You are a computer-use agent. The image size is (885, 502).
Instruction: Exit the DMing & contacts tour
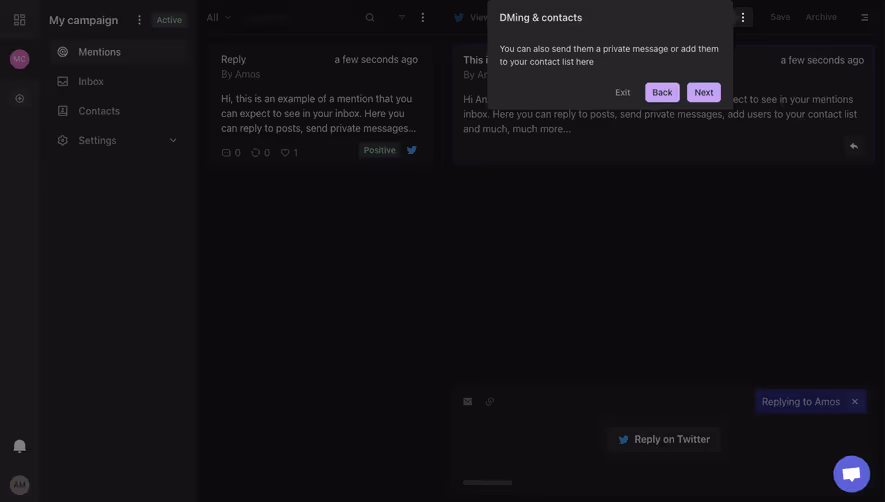(623, 93)
